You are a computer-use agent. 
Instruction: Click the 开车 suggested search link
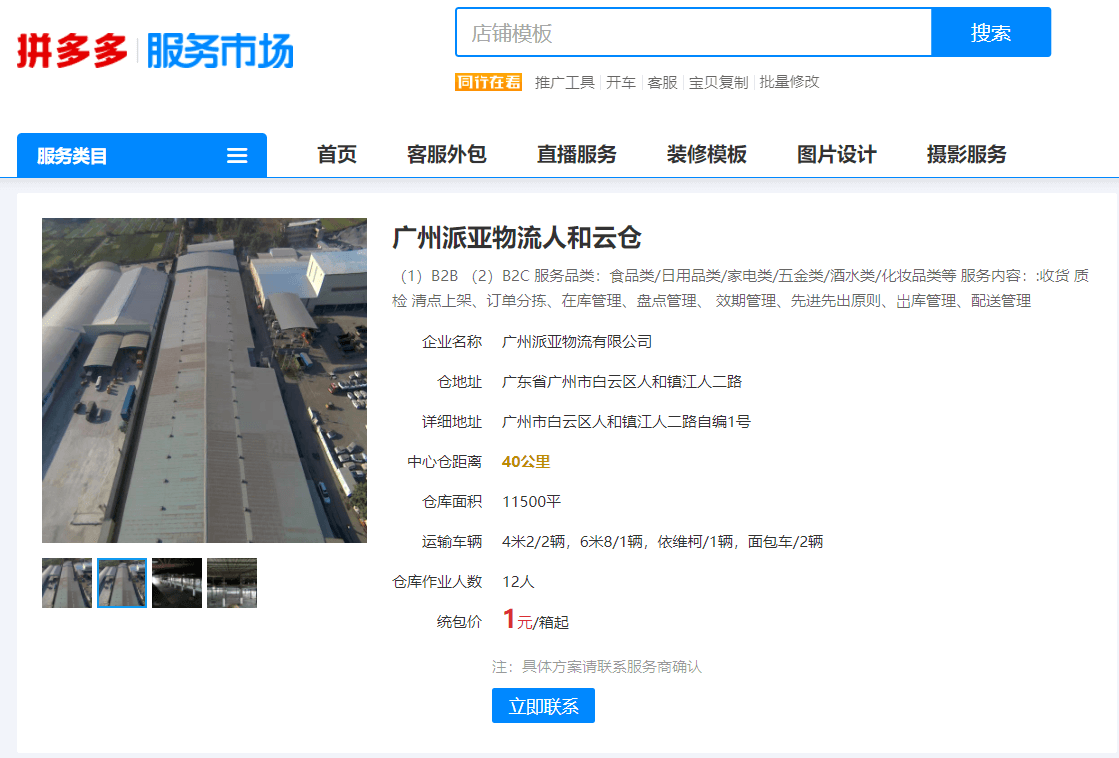tap(621, 82)
